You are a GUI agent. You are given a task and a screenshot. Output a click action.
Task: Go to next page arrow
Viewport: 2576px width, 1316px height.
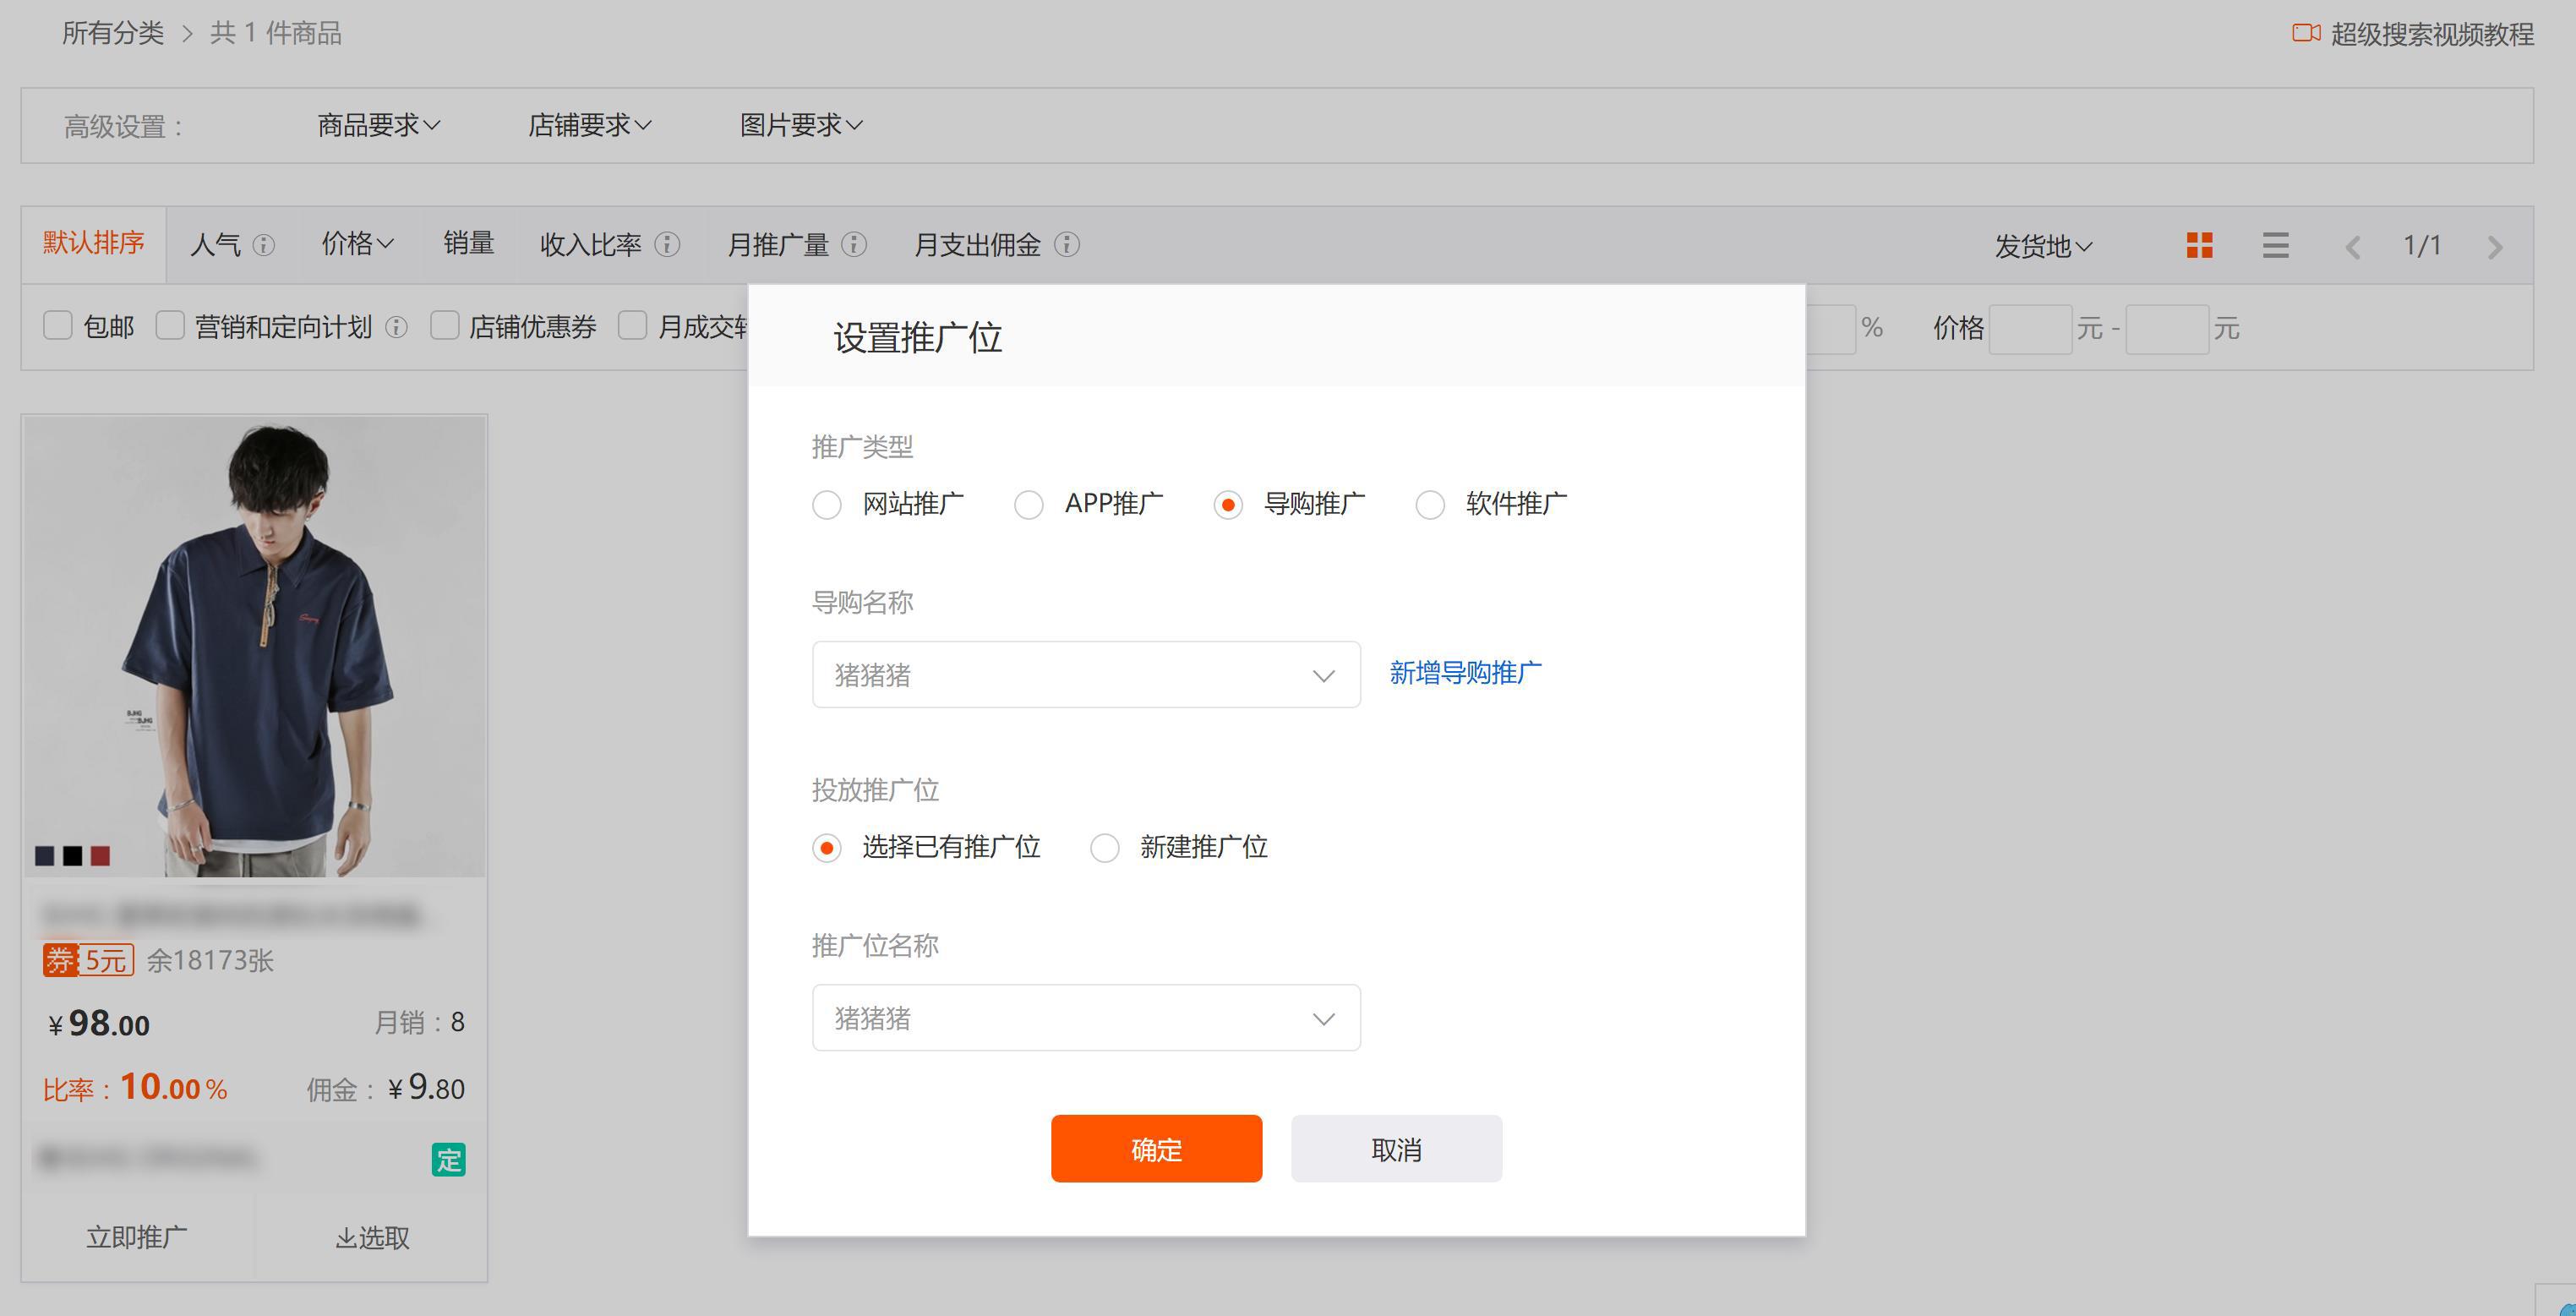click(2494, 247)
